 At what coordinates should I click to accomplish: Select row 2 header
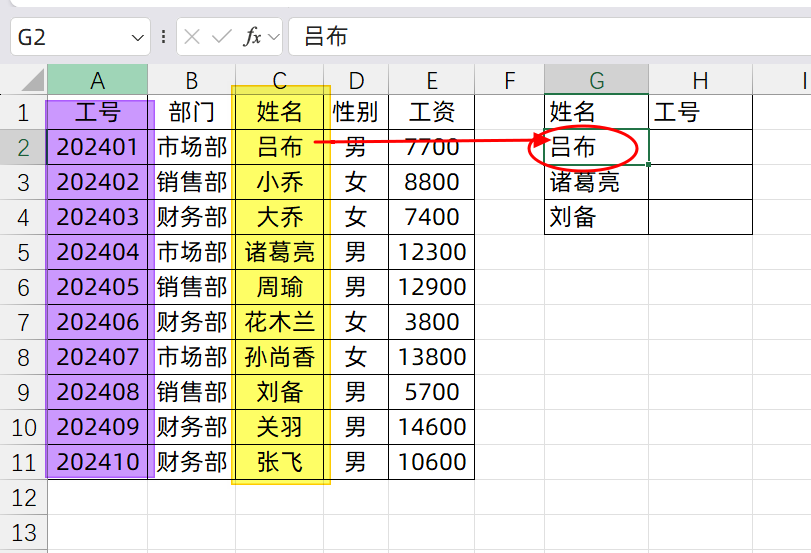point(23,147)
